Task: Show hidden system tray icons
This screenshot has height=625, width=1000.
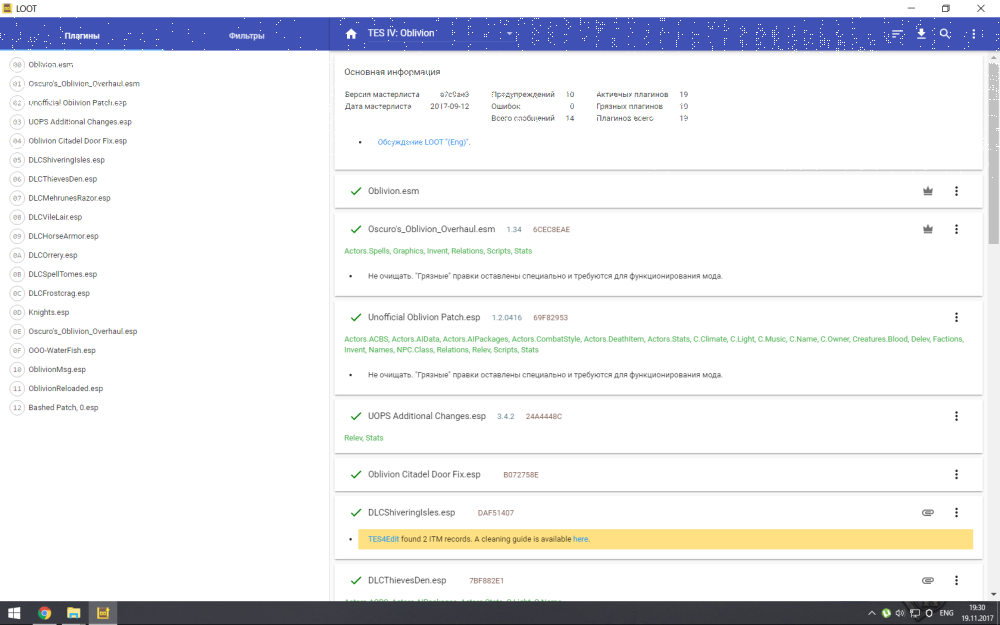Action: [872, 613]
